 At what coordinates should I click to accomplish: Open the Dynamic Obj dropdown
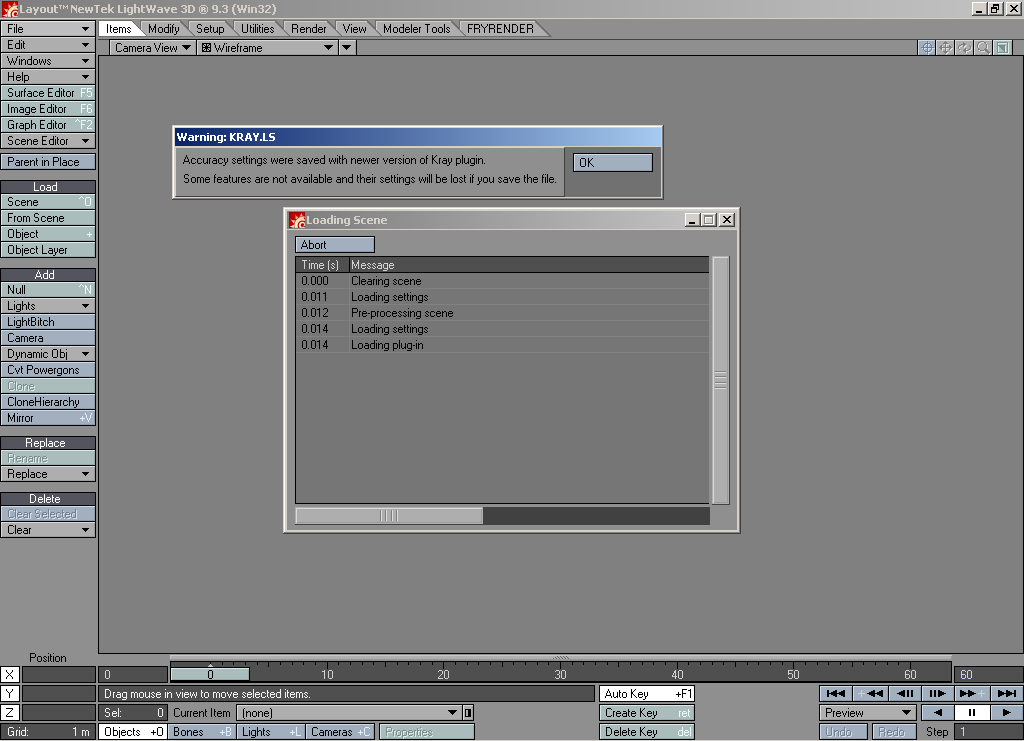(x=48, y=354)
